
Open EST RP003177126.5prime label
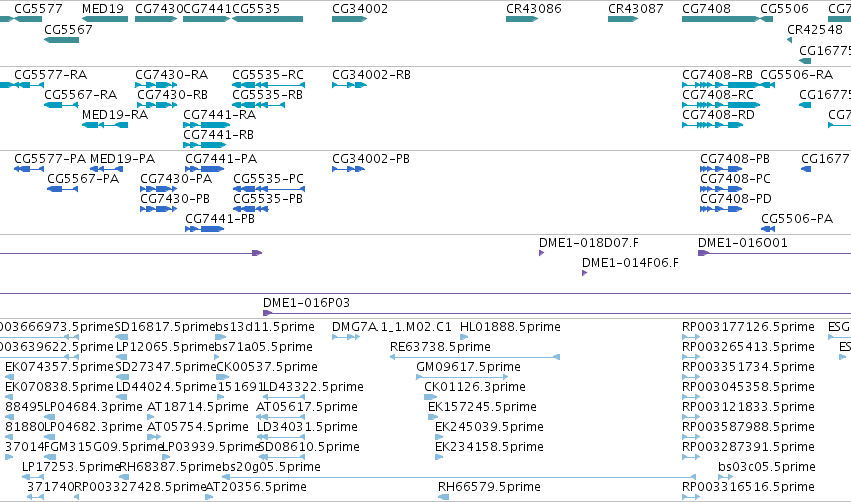[x=748, y=327]
